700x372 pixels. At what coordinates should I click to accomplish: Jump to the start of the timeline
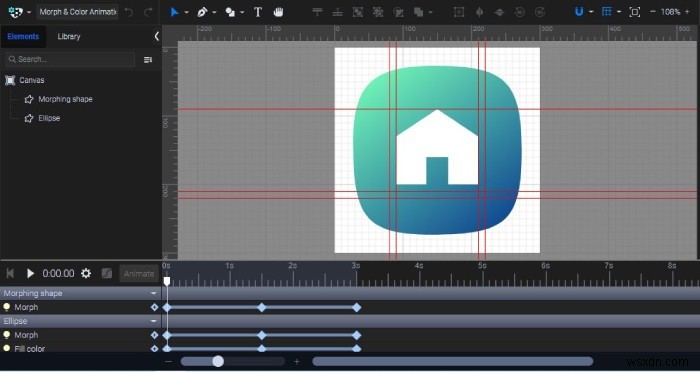pyautogui.click(x=10, y=273)
